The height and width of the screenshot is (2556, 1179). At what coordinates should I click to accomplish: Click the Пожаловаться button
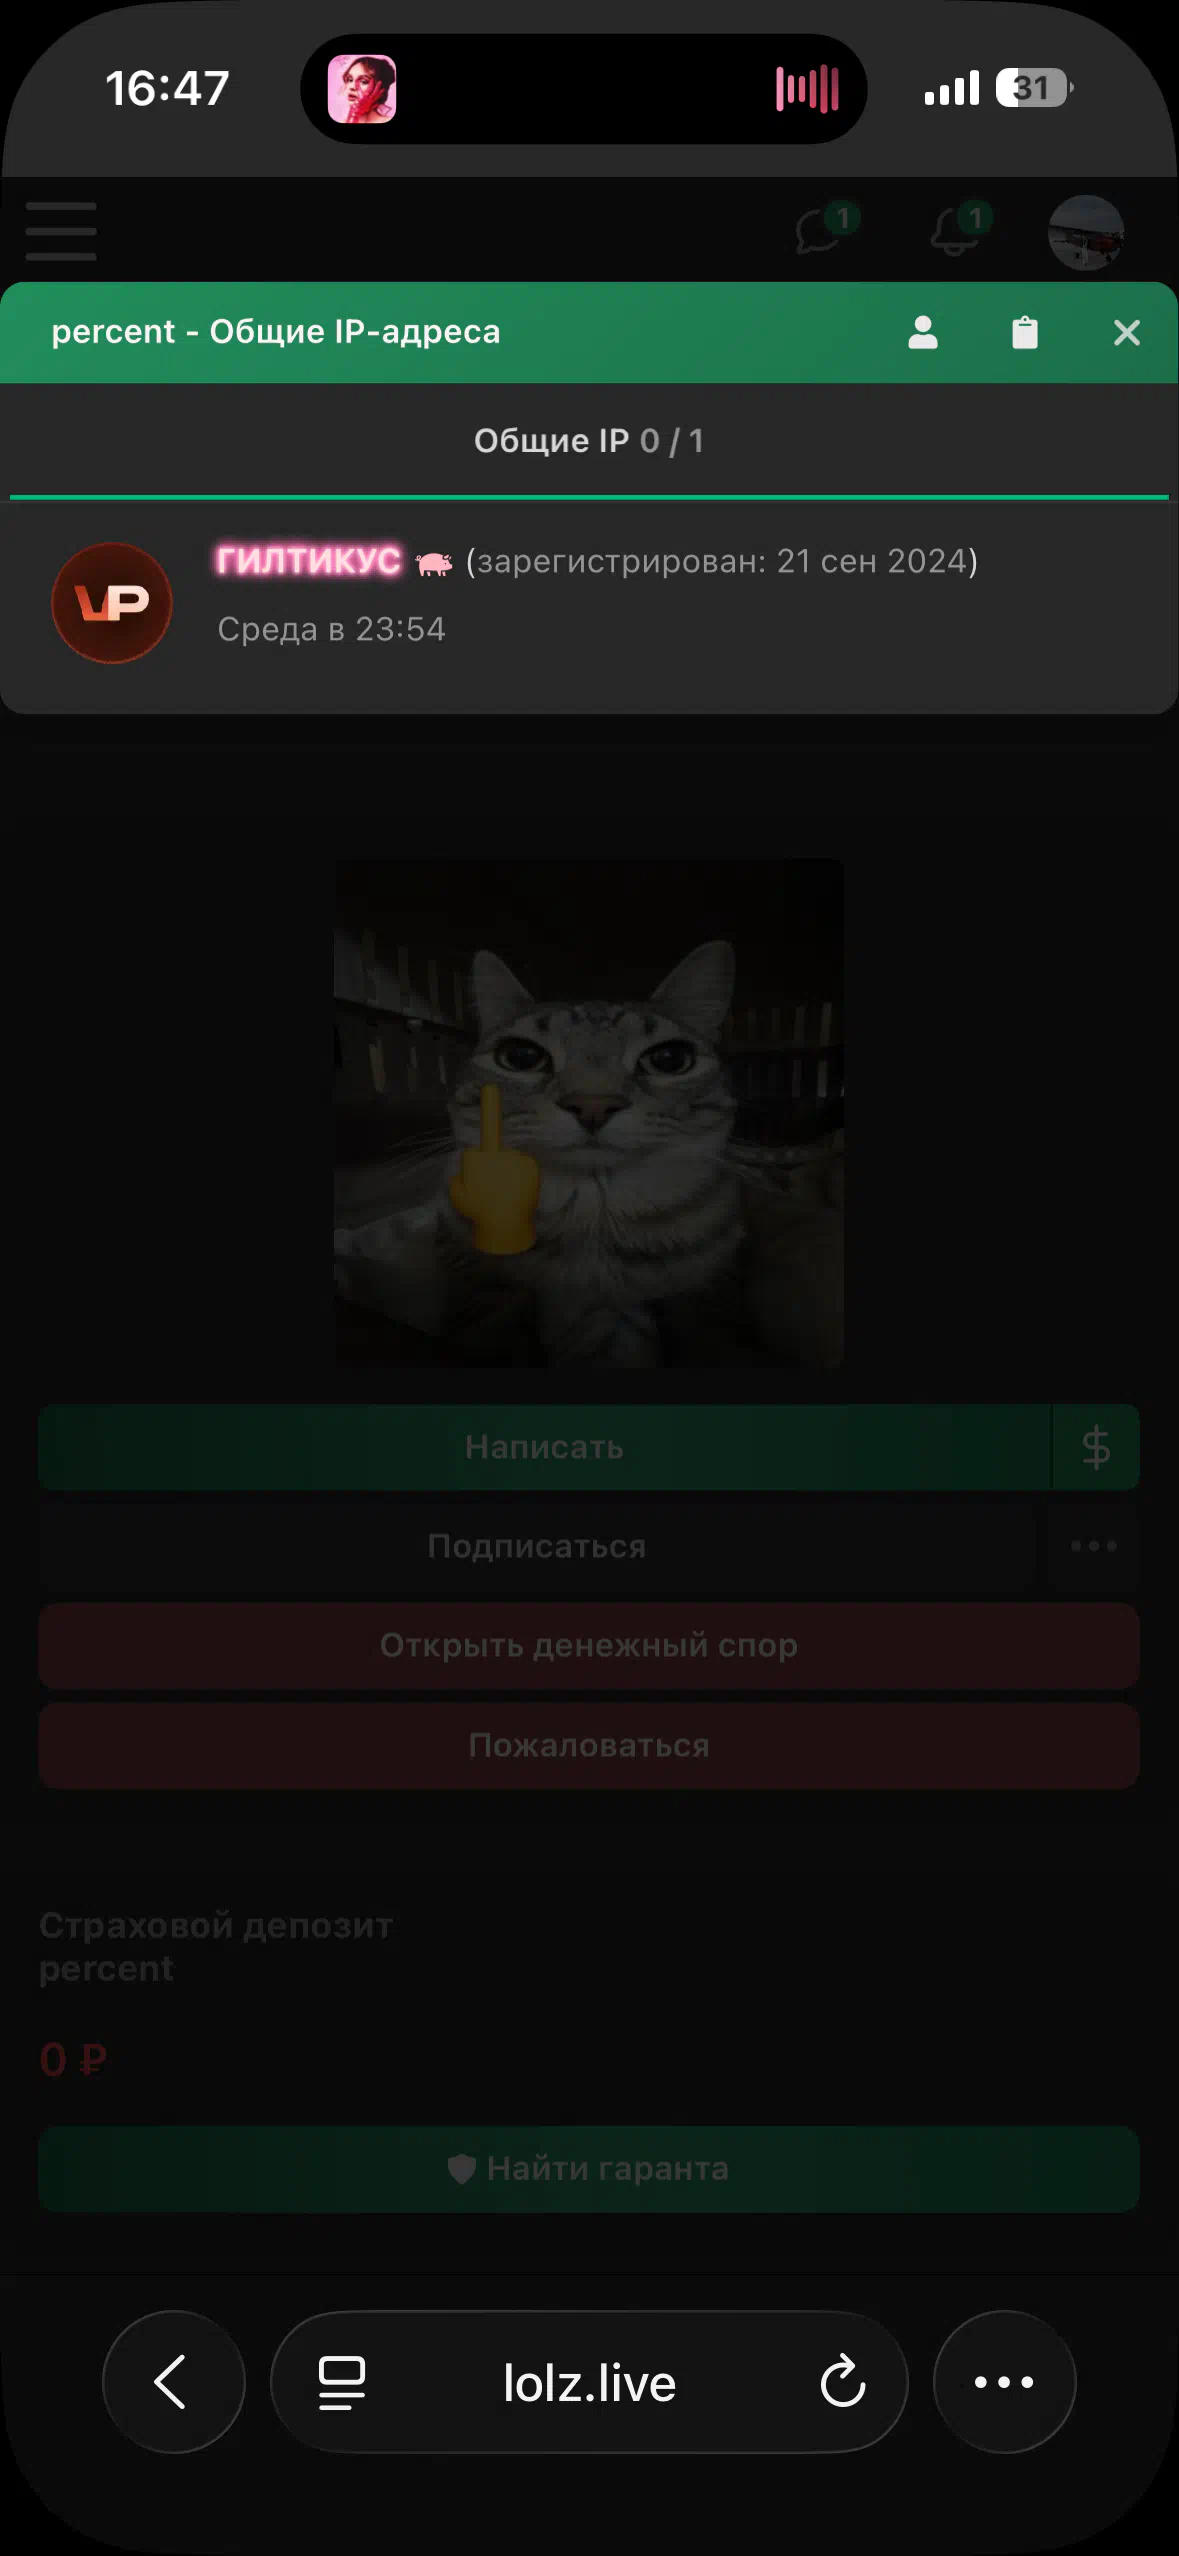(589, 1746)
